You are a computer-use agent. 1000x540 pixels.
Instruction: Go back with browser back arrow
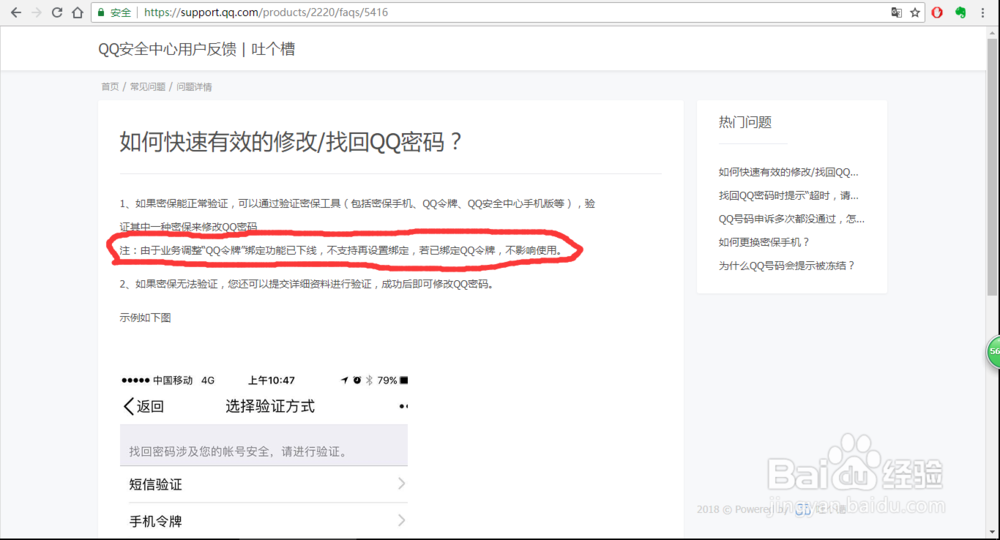click(16, 12)
